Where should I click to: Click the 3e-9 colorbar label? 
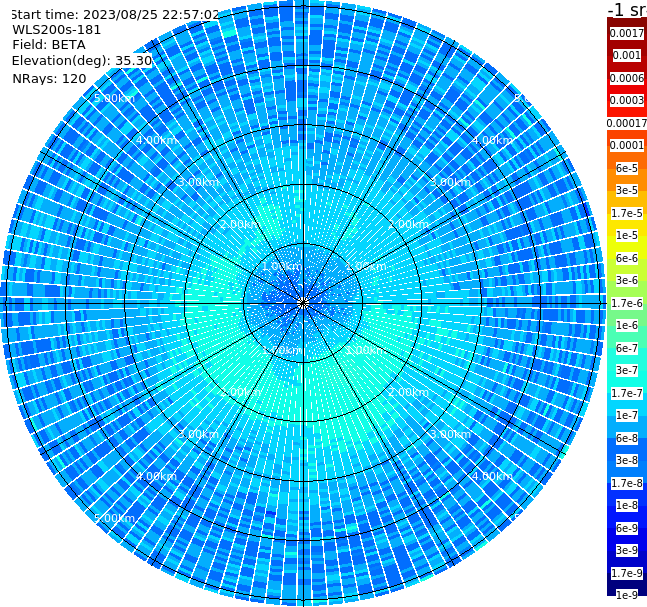point(627,550)
